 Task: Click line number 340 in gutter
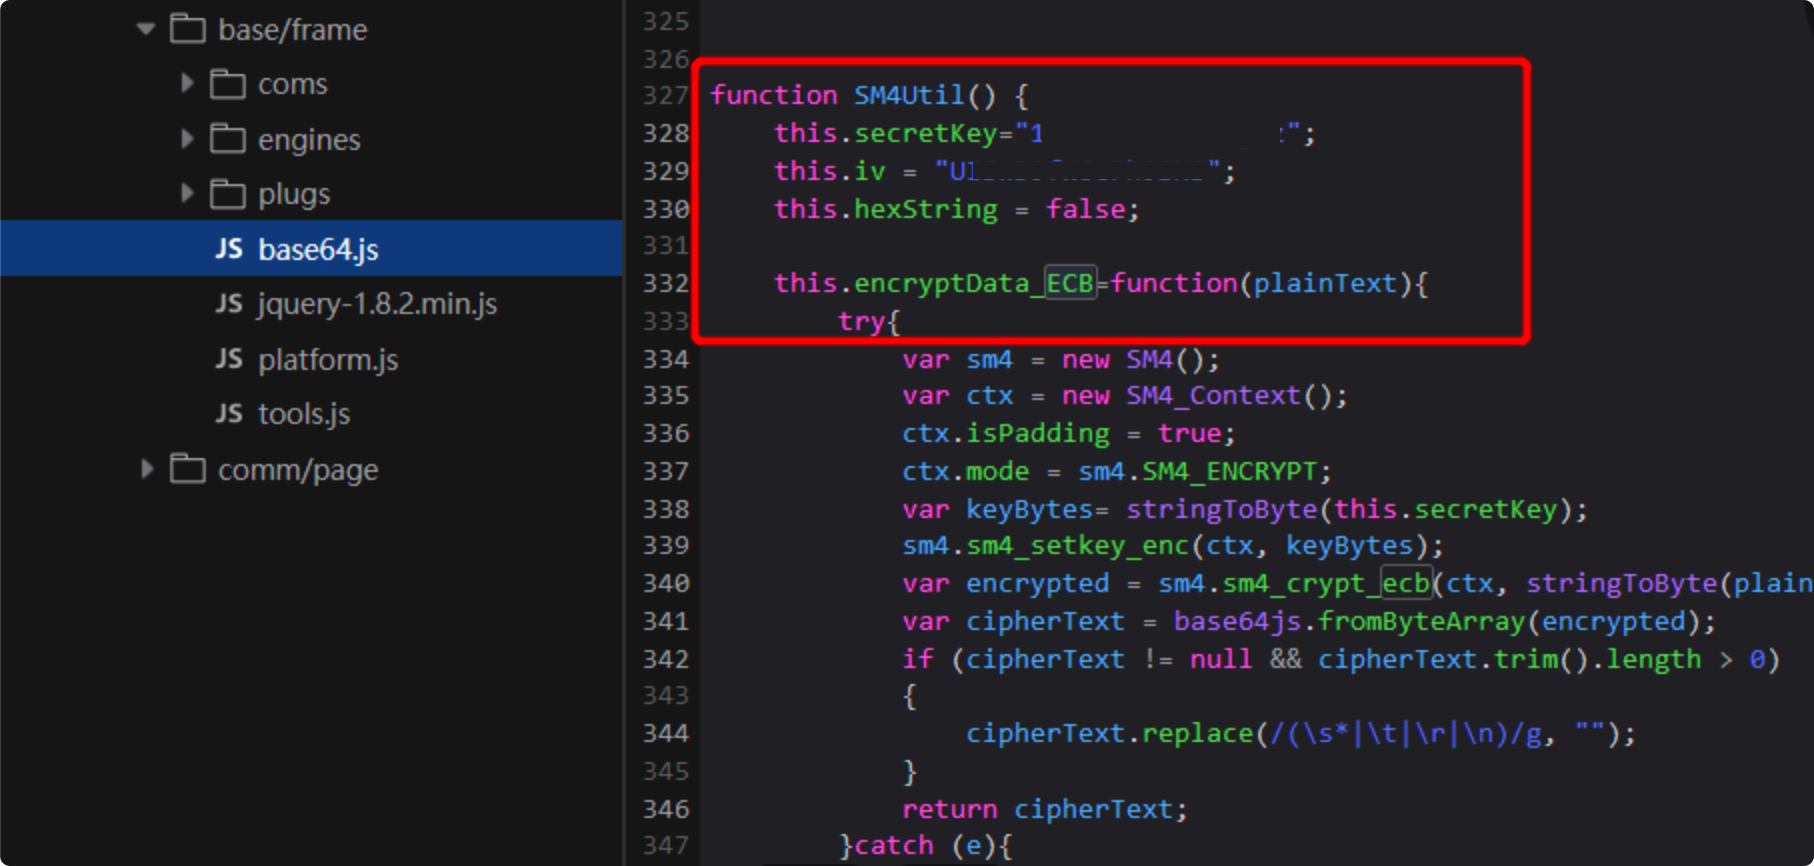click(665, 584)
